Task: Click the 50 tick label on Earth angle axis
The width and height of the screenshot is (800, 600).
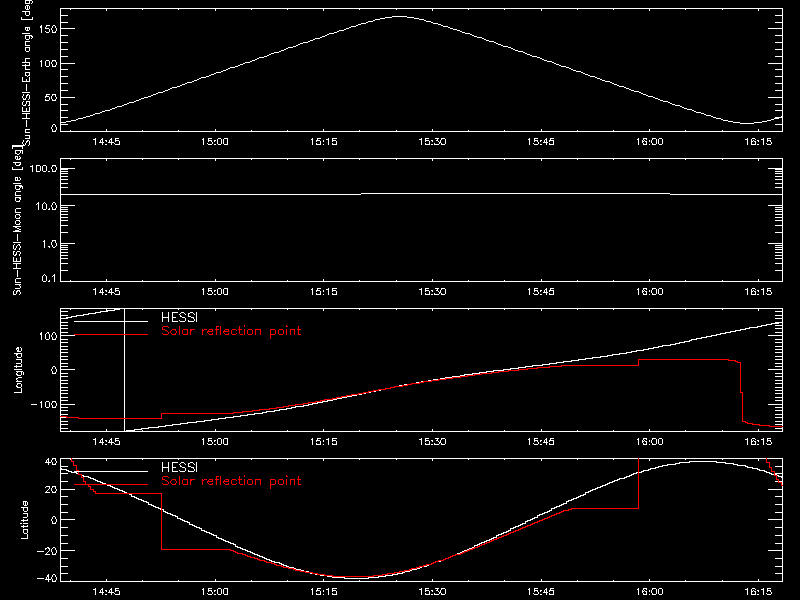Action: click(x=51, y=97)
